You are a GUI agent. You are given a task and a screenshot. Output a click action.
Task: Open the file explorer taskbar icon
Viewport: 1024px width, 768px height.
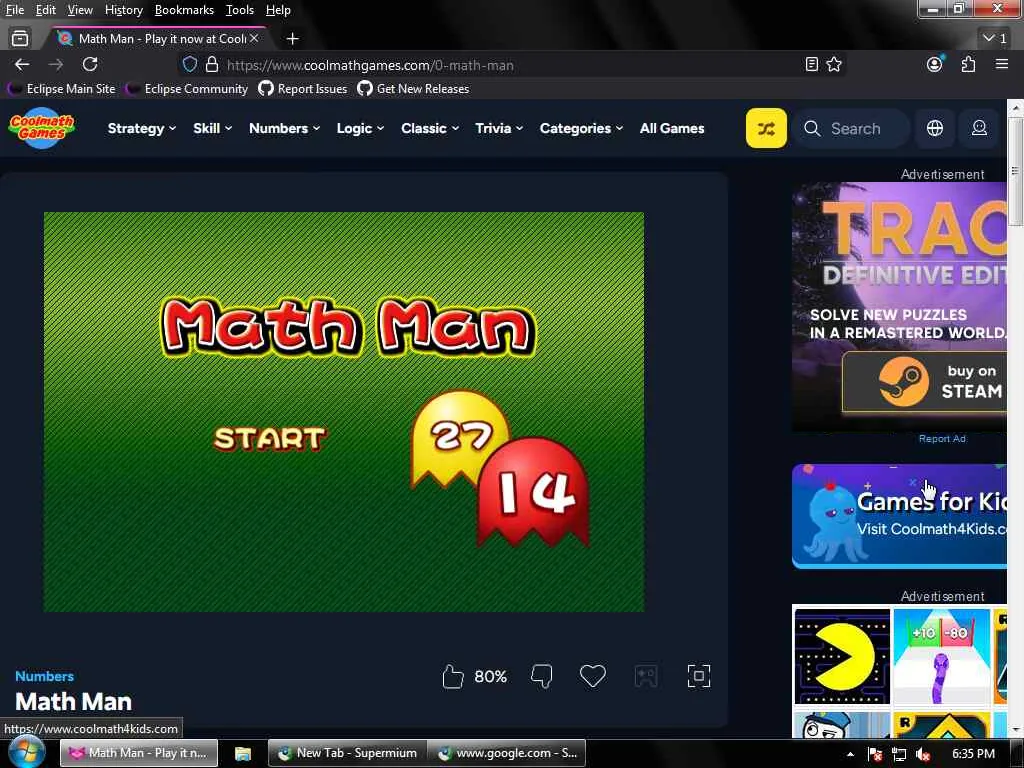click(243, 753)
